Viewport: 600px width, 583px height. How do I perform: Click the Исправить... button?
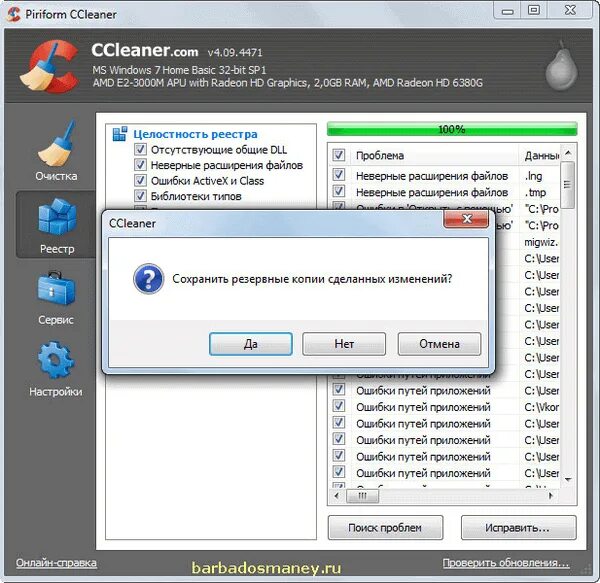tap(518, 528)
